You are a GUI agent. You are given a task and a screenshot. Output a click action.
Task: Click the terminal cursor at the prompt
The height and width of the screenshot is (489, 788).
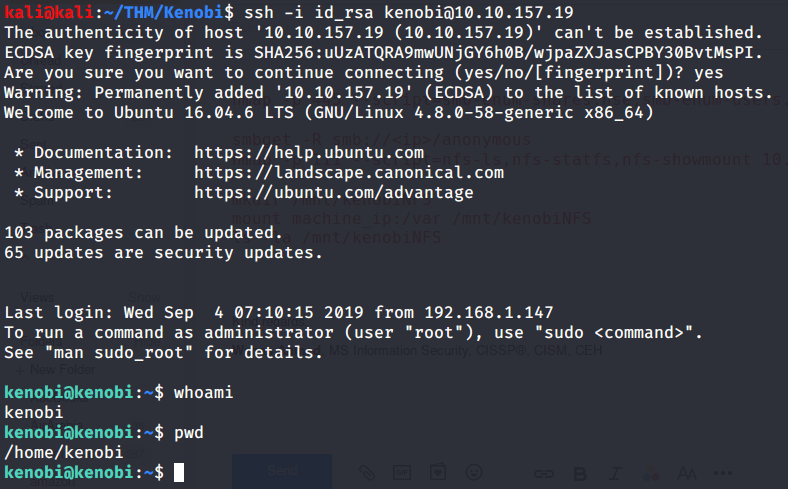[x=179, y=472]
